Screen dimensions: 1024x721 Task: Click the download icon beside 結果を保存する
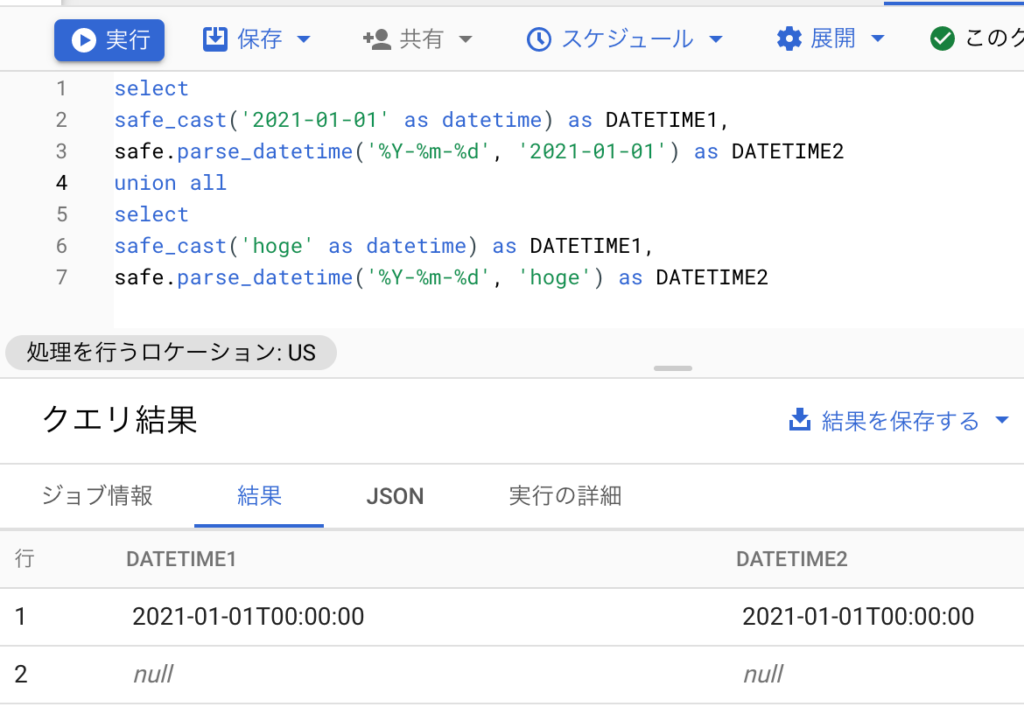coord(799,420)
